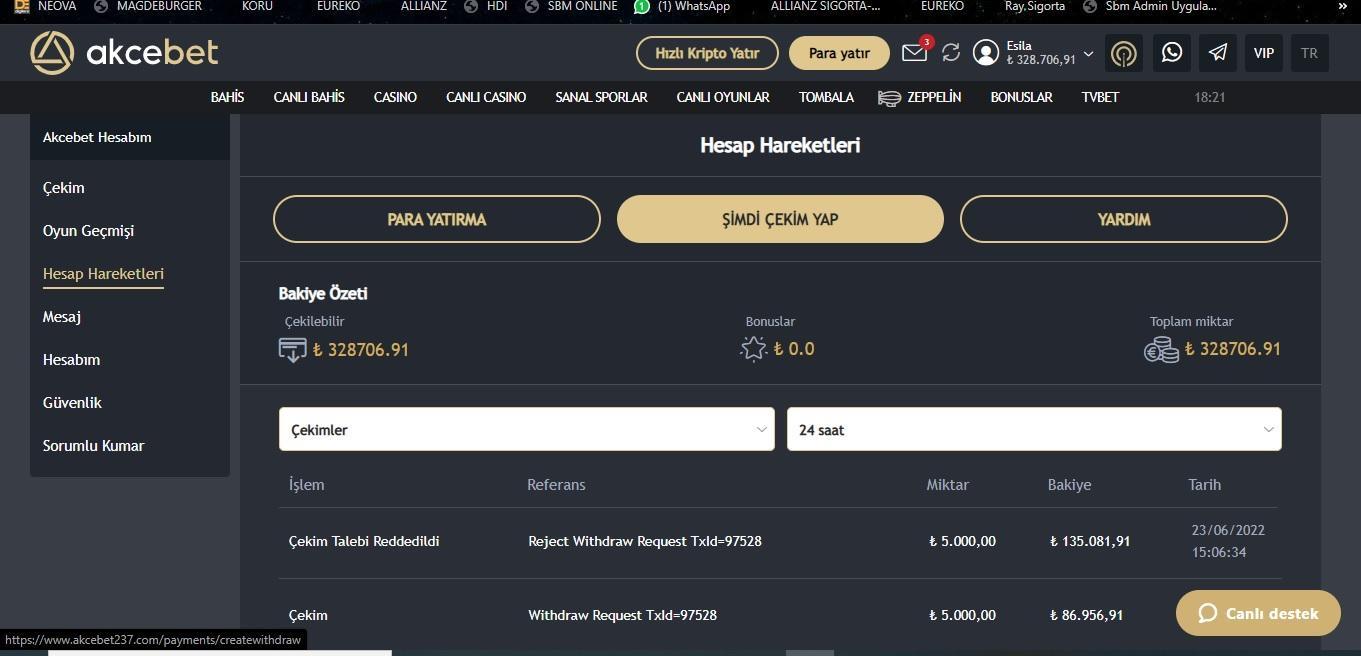The height and width of the screenshot is (656, 1361).
Task: Open the podcast broadcast icon button
Action: point(1124,53)
